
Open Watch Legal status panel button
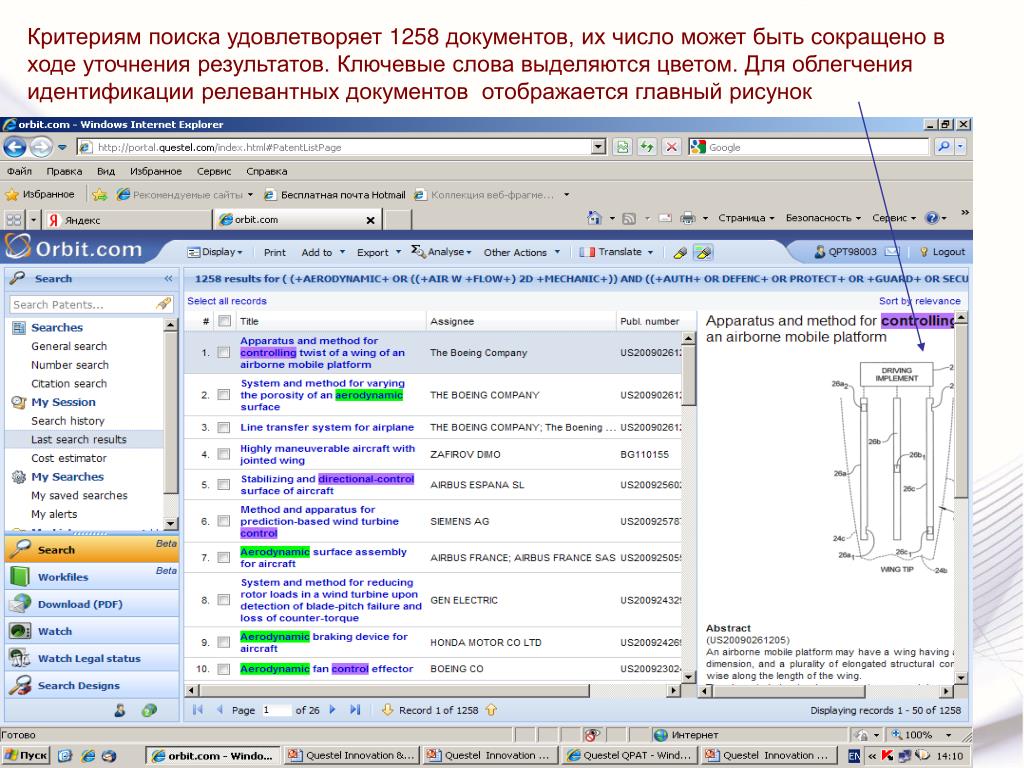coord(92,658)
